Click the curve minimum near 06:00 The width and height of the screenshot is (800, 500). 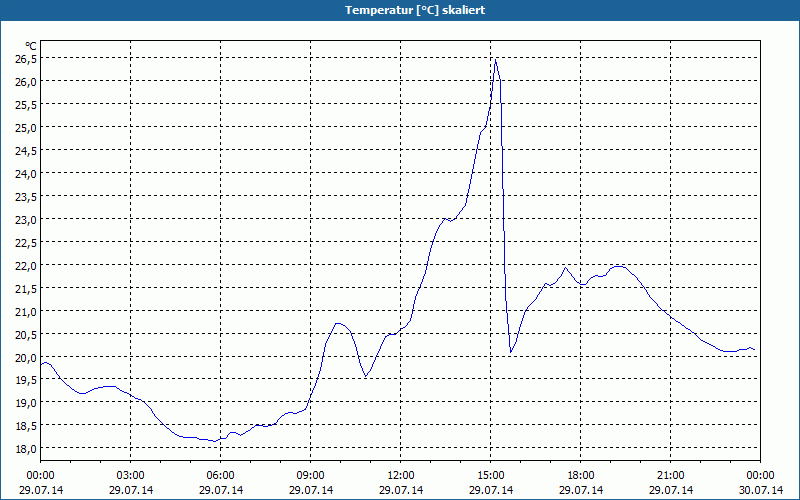215,441
